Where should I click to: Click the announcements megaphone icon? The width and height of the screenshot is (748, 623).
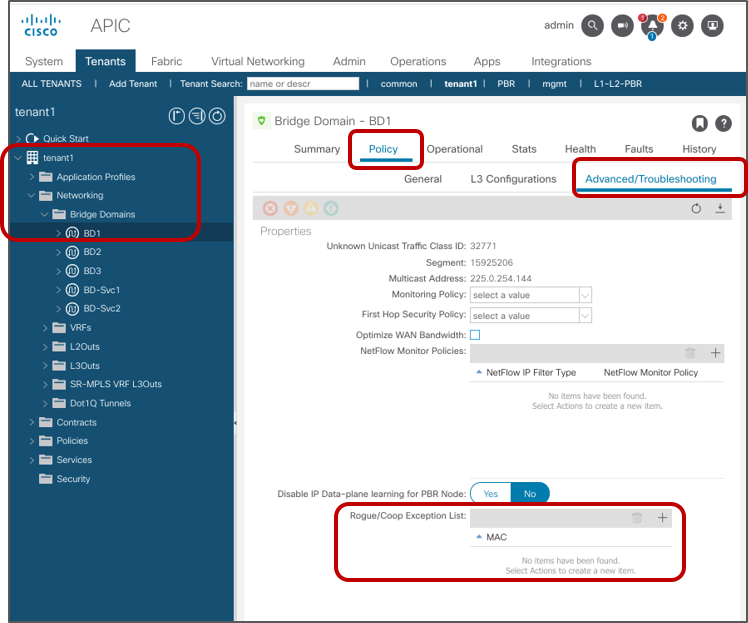coord(622,25)
